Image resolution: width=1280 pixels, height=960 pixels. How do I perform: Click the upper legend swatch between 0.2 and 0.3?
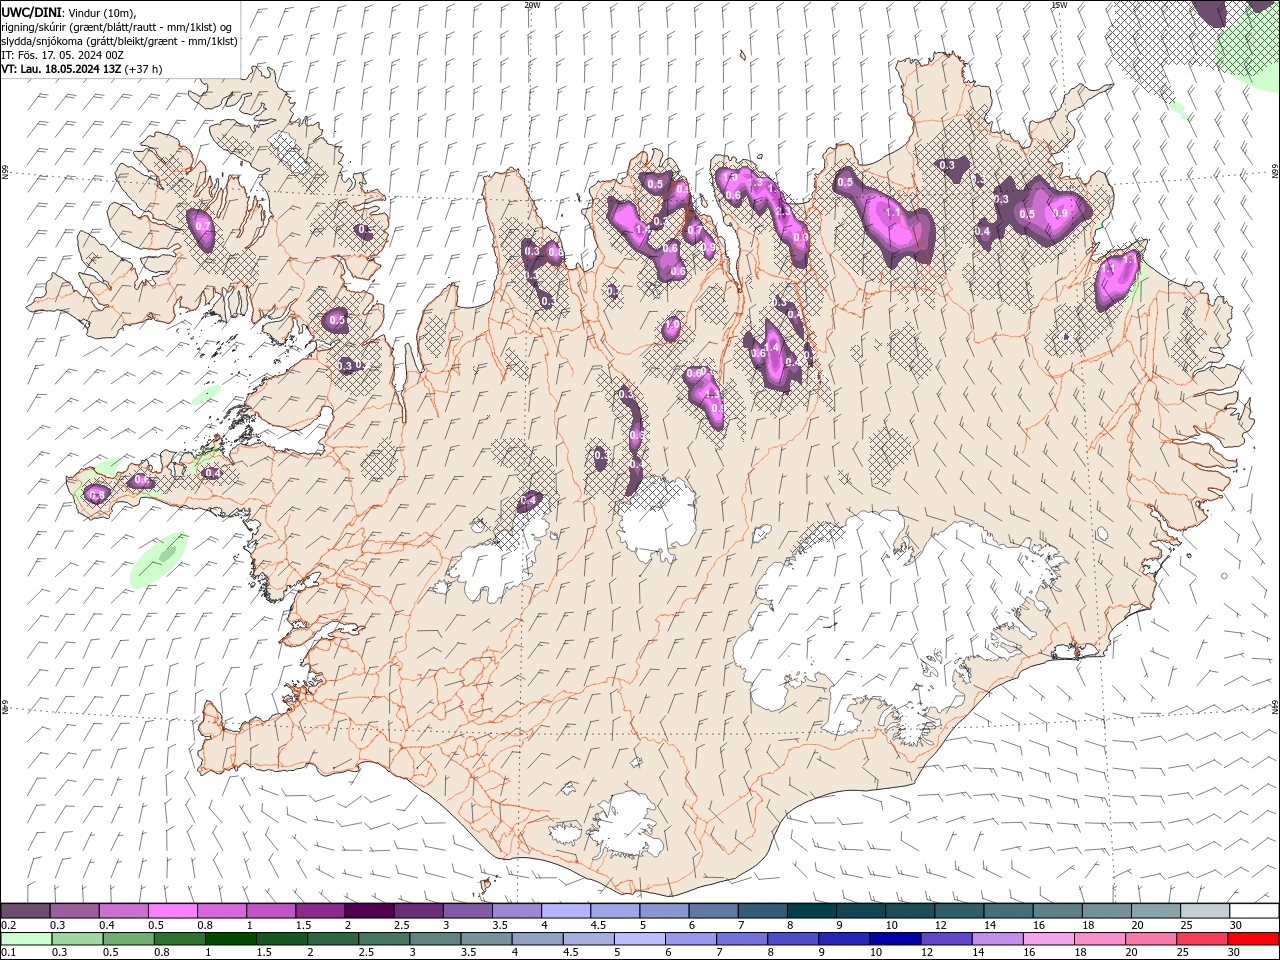(25, 910)
